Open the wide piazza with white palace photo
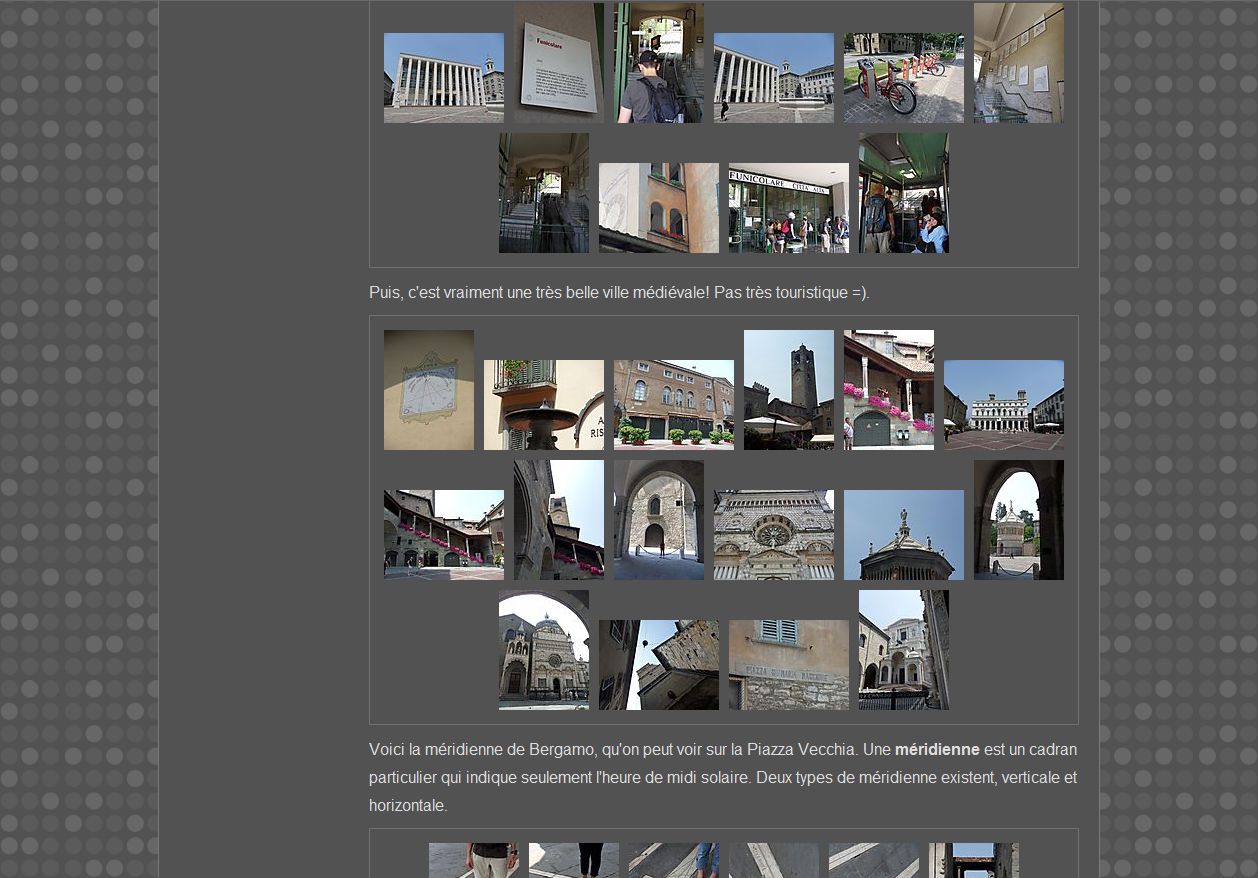 click(1003, 405)
